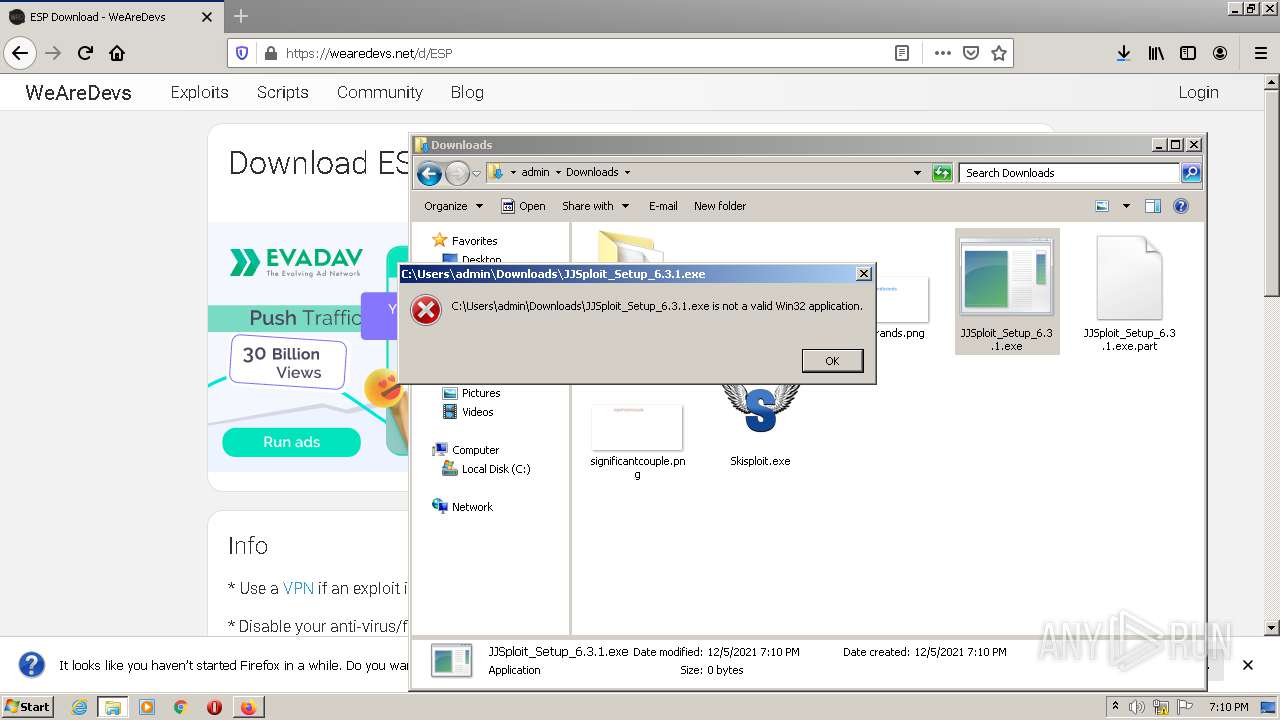The width and height of the screenshot is (1280, 720).
Task: Open volume control in system tray
Action: [1138, 707]
